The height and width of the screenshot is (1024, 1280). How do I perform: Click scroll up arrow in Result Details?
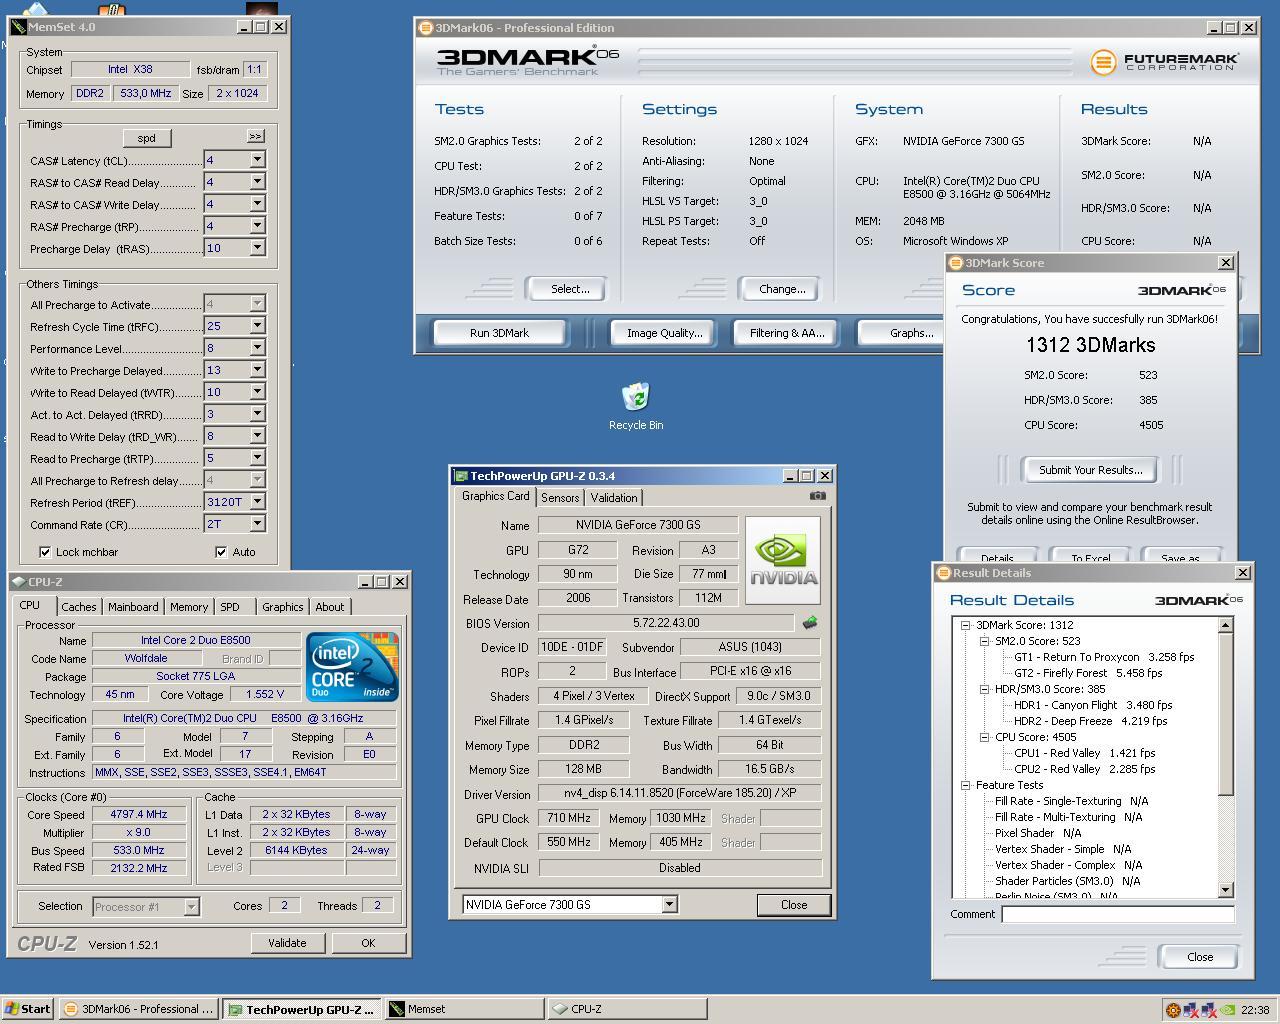(x=1226, y=625)
